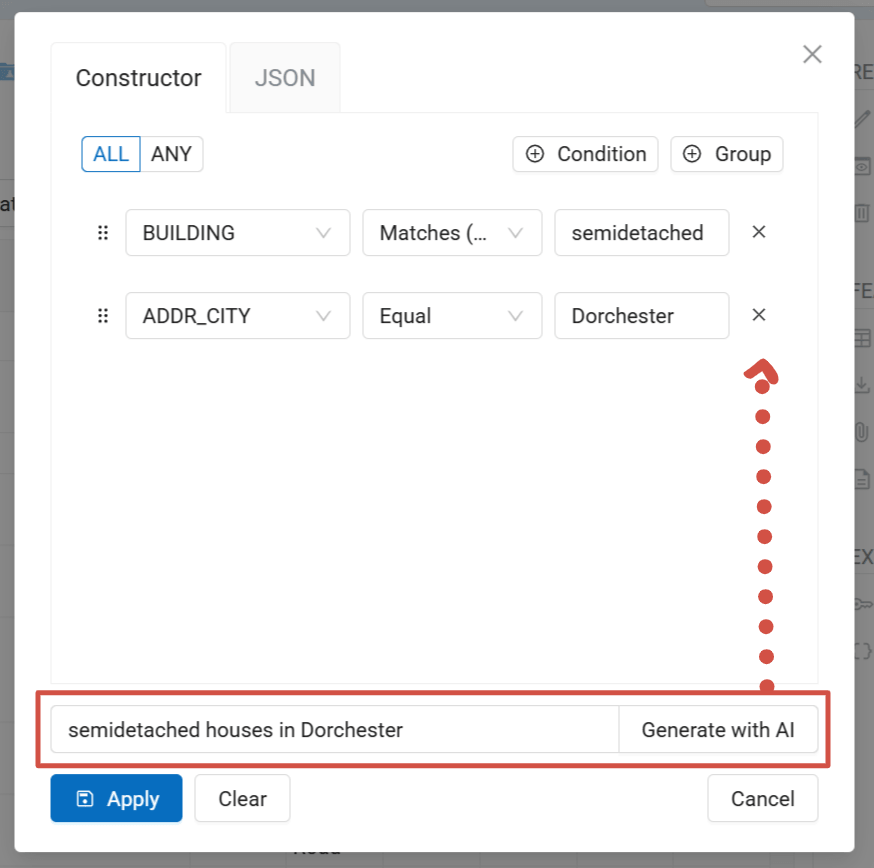
Task: Open the BUILDING field dropdown
Action: point(238,232)
